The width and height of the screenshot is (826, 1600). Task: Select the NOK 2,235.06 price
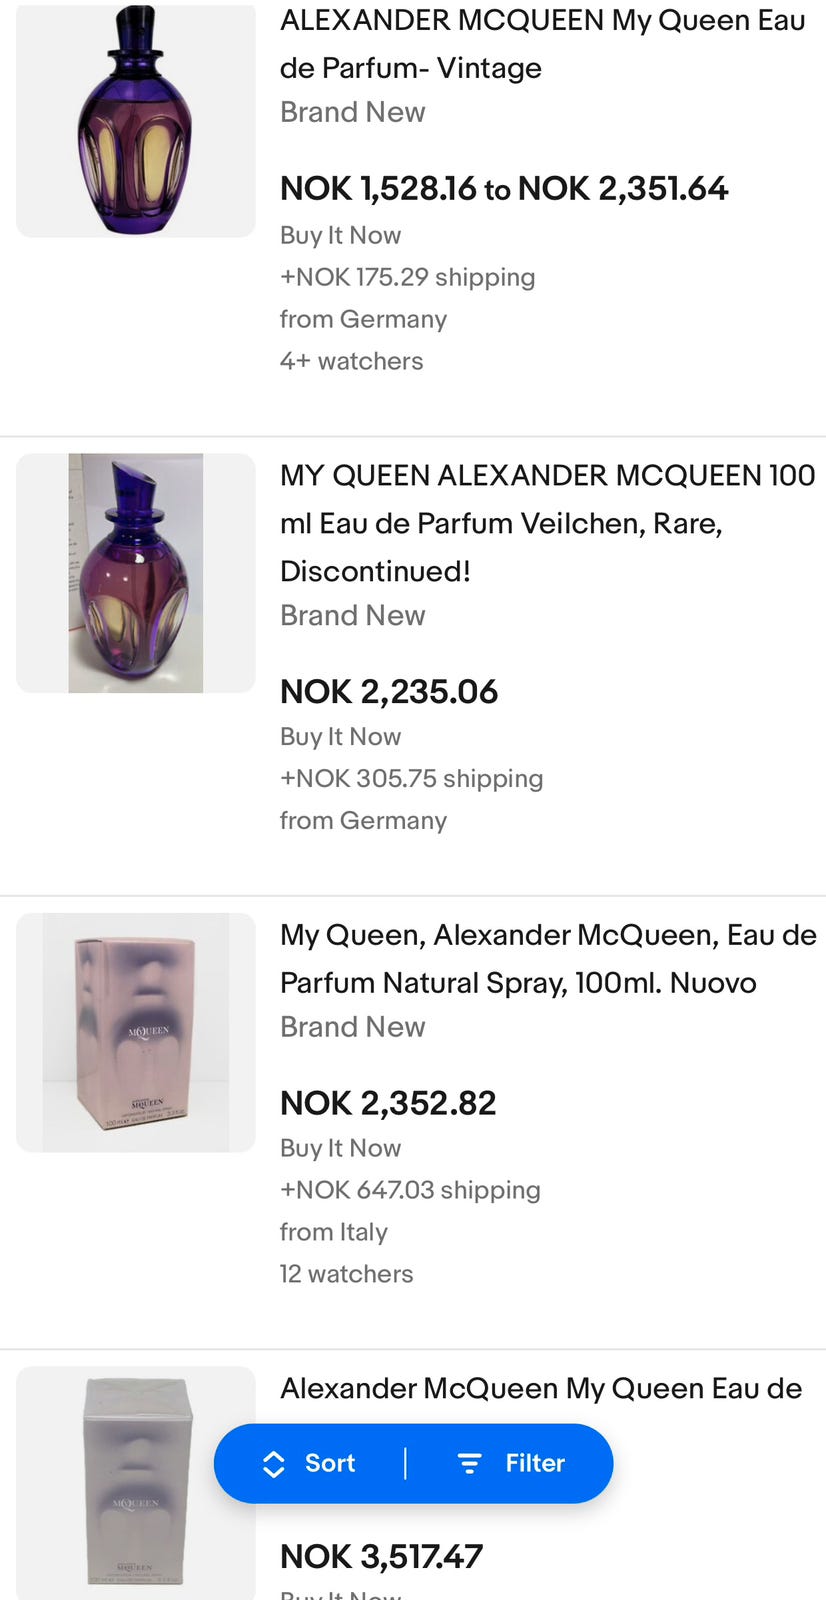point(389,692)
